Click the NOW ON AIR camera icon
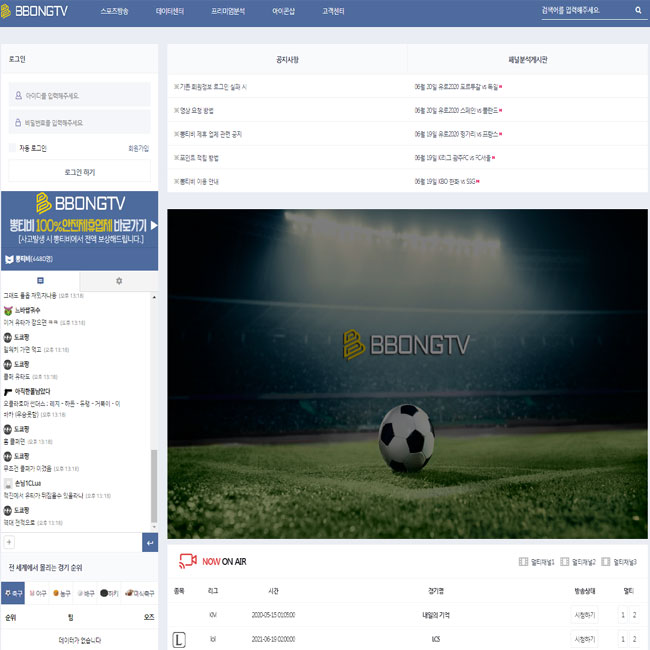650x650 pixels. (188, 561)
